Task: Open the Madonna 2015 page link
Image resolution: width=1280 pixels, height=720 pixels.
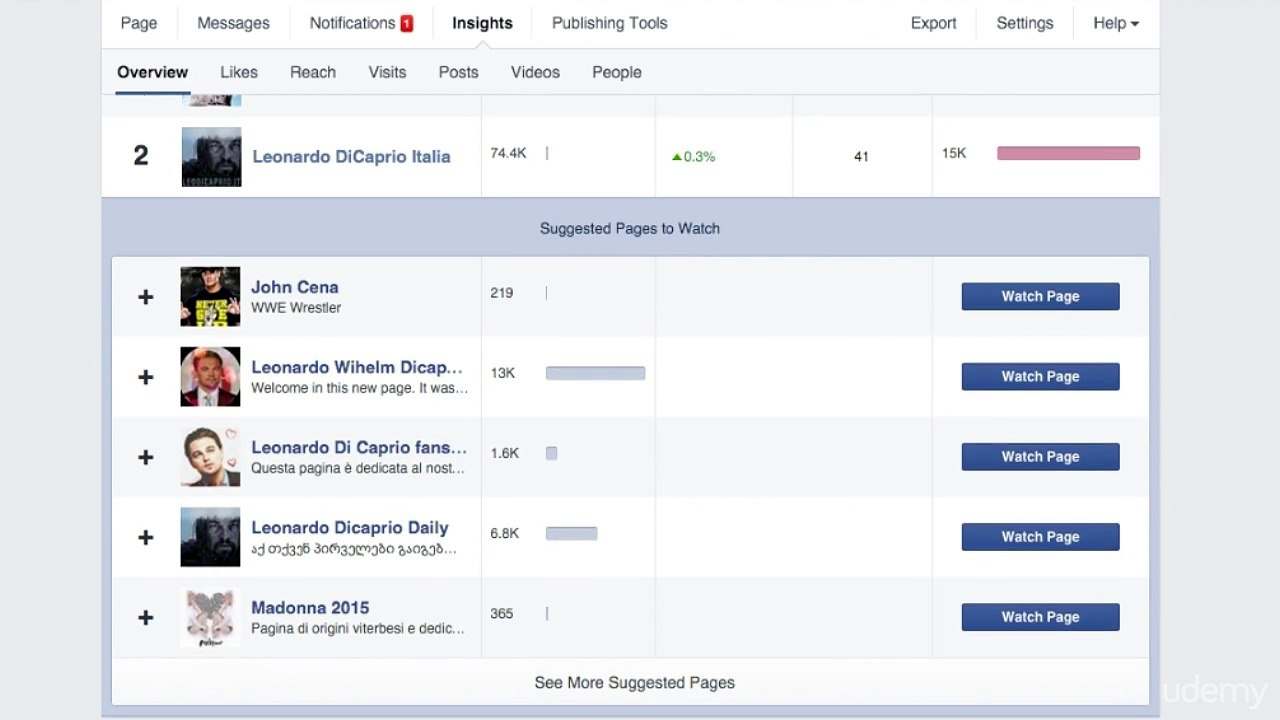Action: coord(310,607)
